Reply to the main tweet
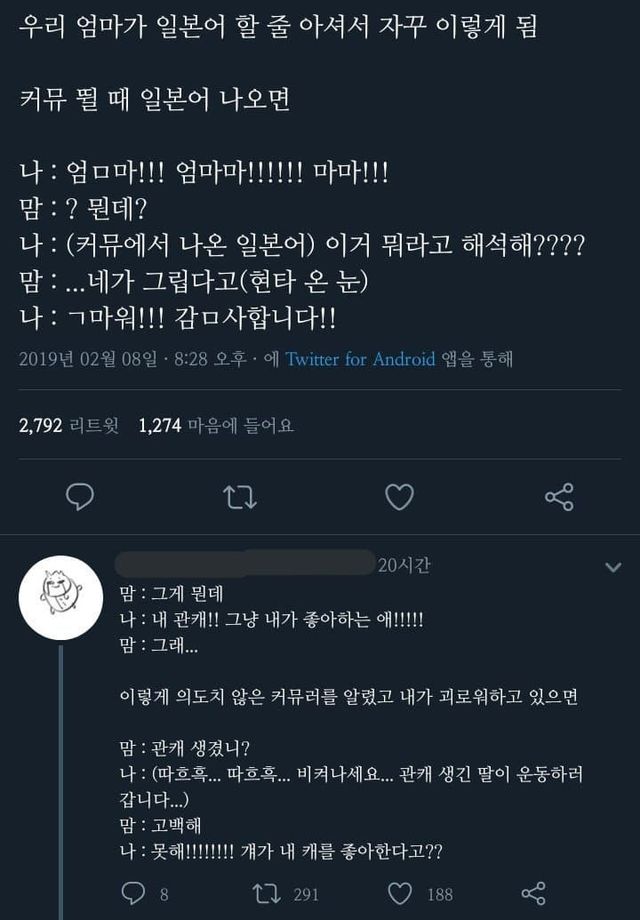The width and height of the screenshot is (640, 920). 80,496
